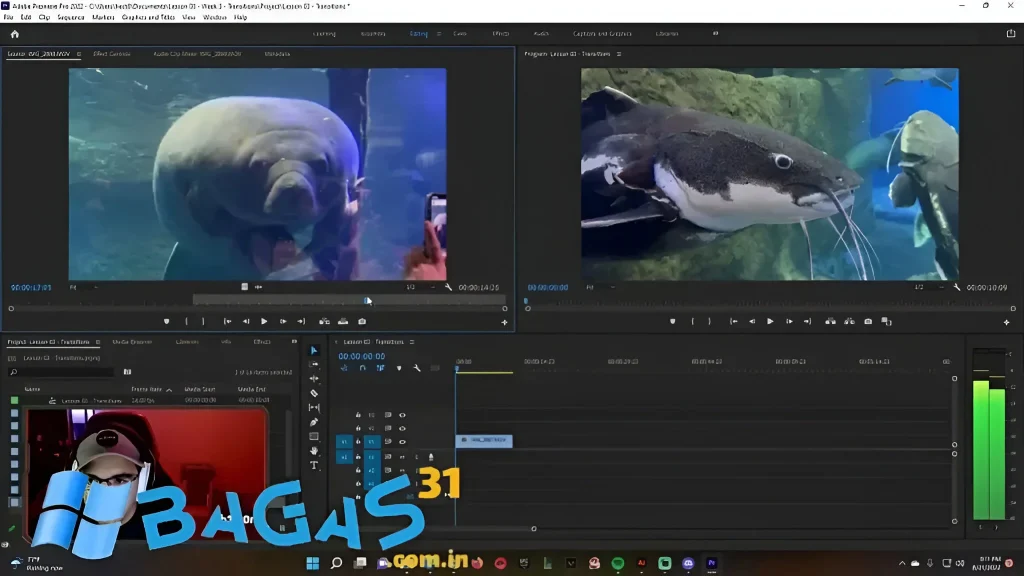Click Insert button in Source monitor

(x=324, y=321)
